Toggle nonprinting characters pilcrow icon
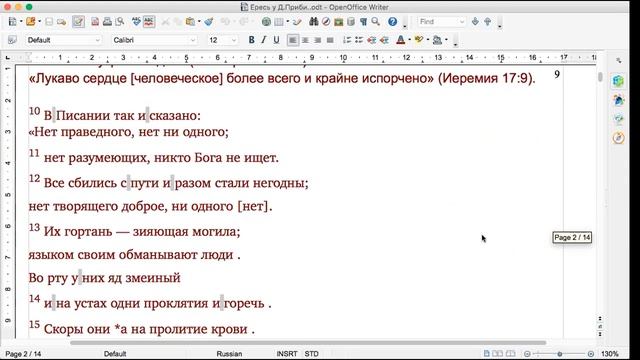Image resolution: width=640 pixels, height=360 pixels. point(363,22)
